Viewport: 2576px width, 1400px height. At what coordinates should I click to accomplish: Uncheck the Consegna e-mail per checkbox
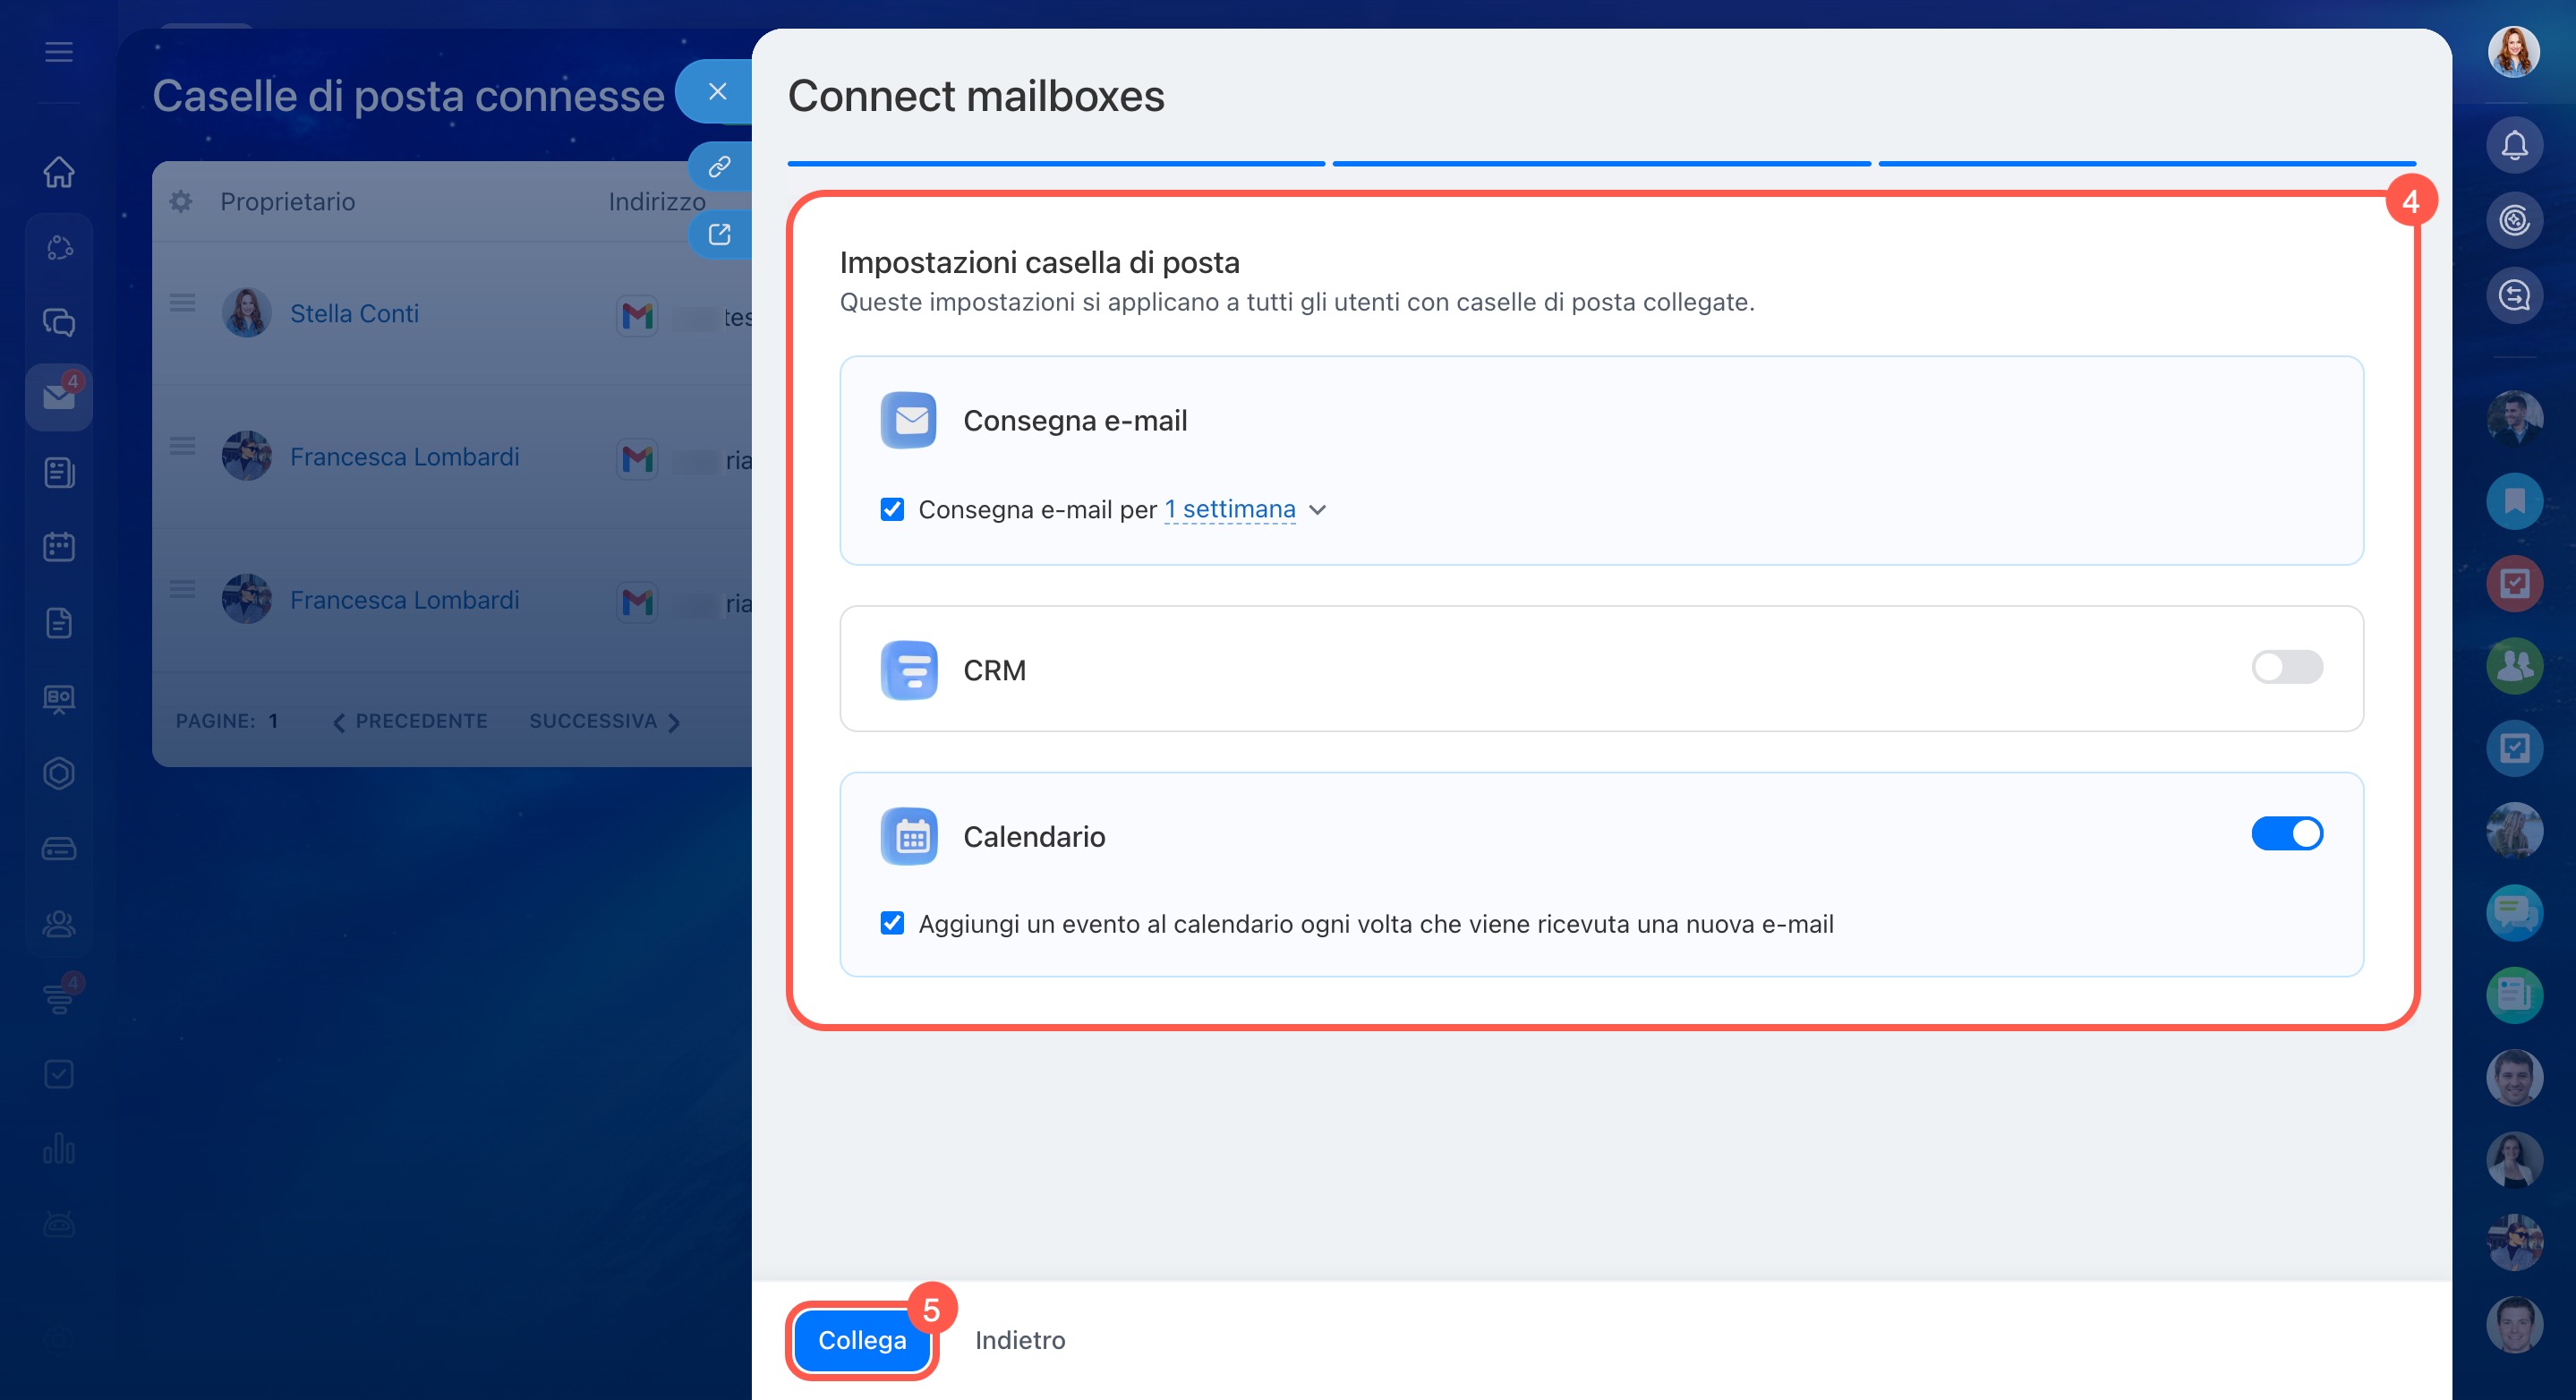[x=892, y=509]
